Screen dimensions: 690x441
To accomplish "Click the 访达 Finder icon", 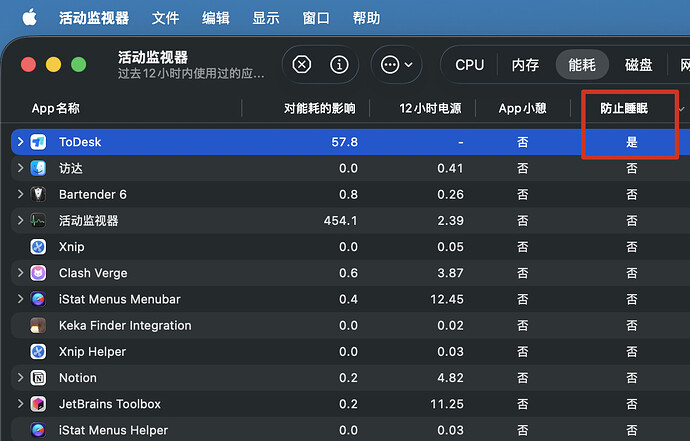I will pos(38,168).
